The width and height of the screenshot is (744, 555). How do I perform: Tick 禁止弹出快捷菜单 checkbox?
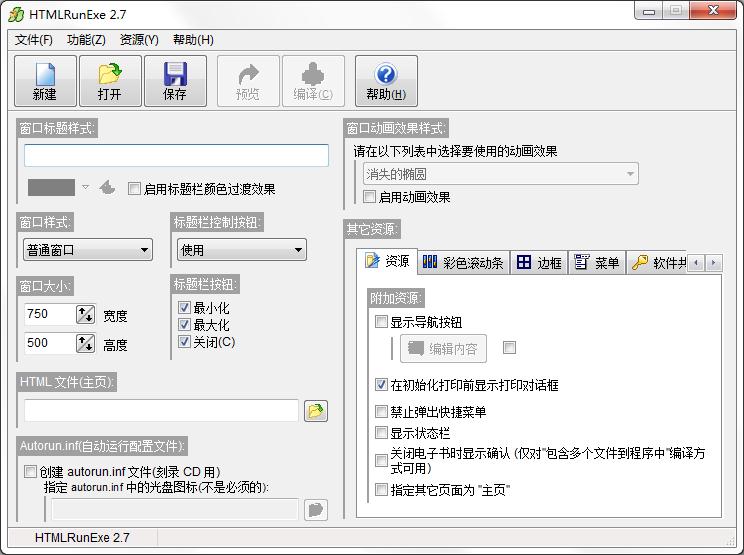pos(381,411)
